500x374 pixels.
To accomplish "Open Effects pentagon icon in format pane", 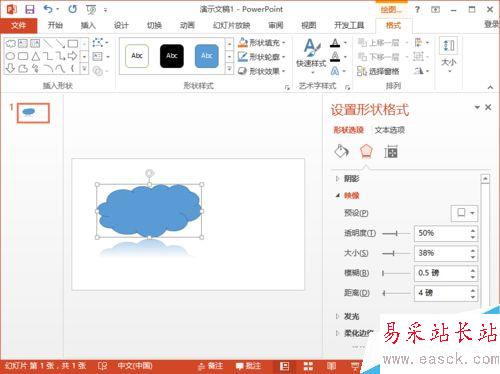I will pos(366,151).
